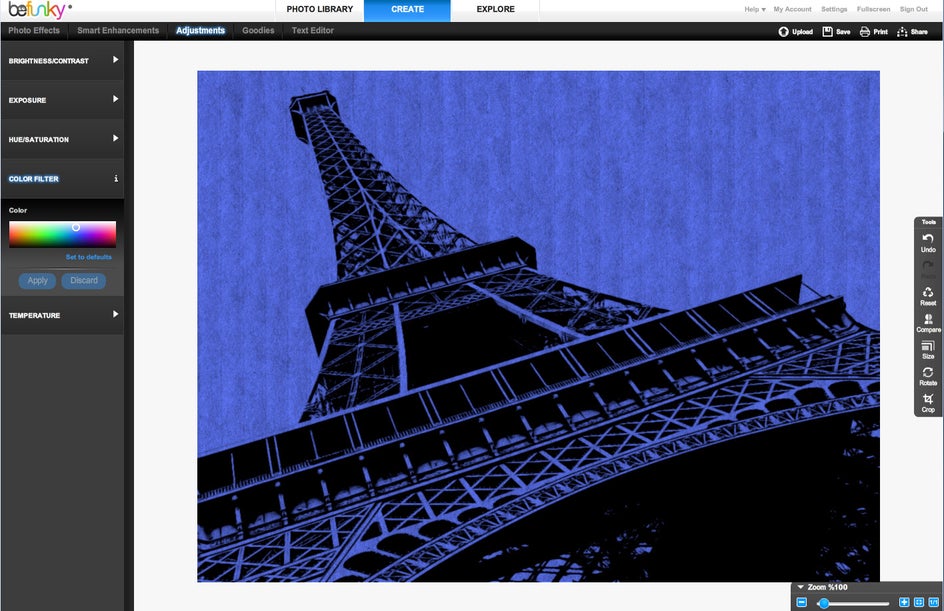Click the Sign Out link
This screenshot has height=611, width=944.
[x=913, y=9]
